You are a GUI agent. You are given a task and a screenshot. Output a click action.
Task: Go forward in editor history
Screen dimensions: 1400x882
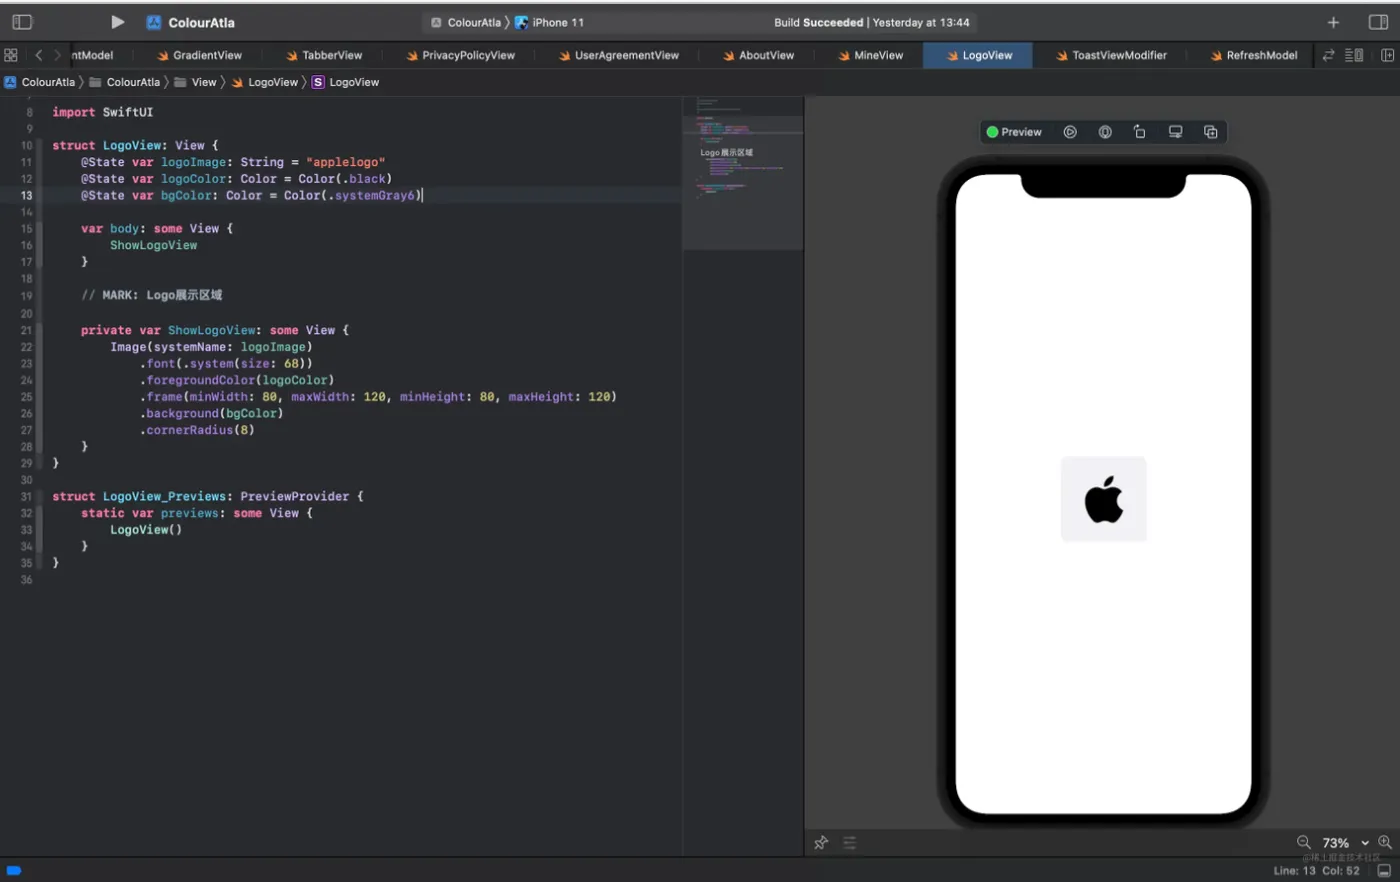[x=57, y=55]
